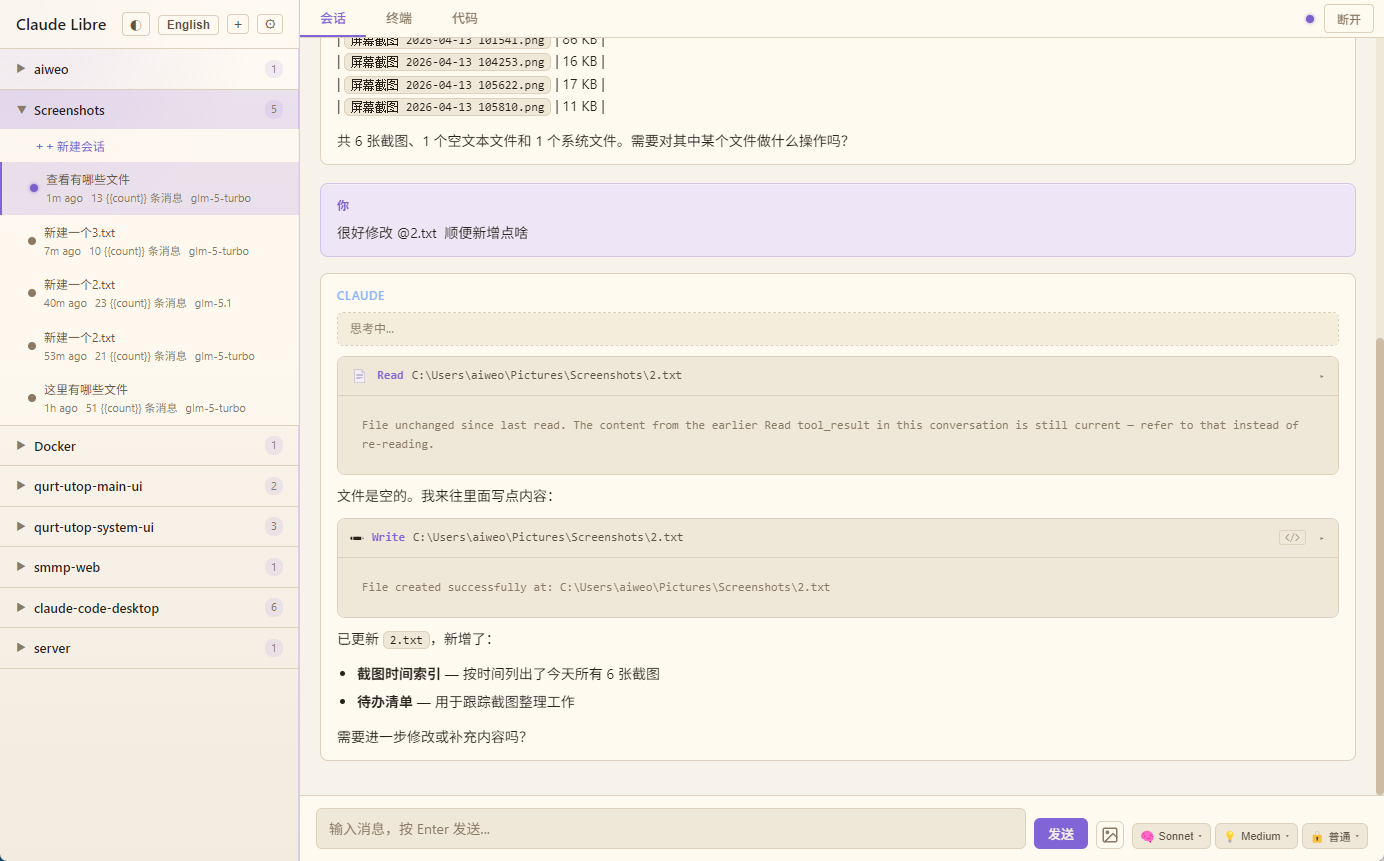Show code view with the </> button
The width and height of the screenshot is (1384, 861).
point(1292,537)
